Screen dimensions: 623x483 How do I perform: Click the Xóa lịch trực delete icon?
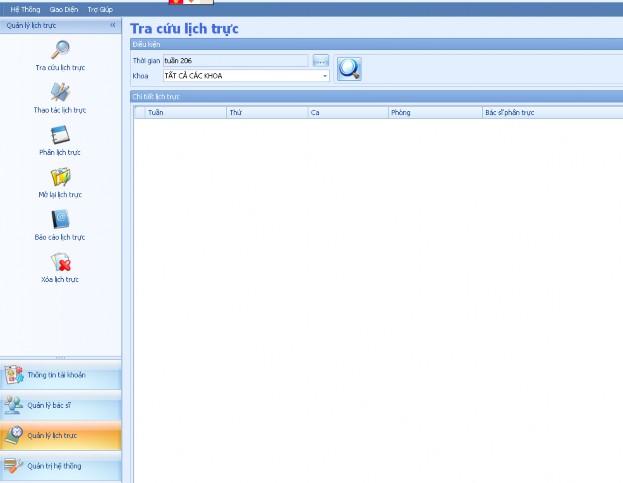(x=60, y=263)
